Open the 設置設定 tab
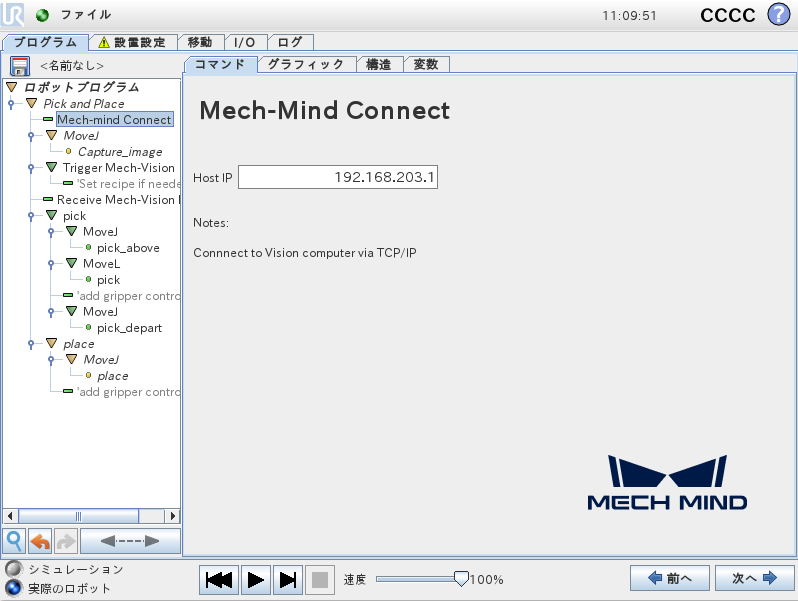The width and height of the screenshot is (798, 601). coord(133,42)
